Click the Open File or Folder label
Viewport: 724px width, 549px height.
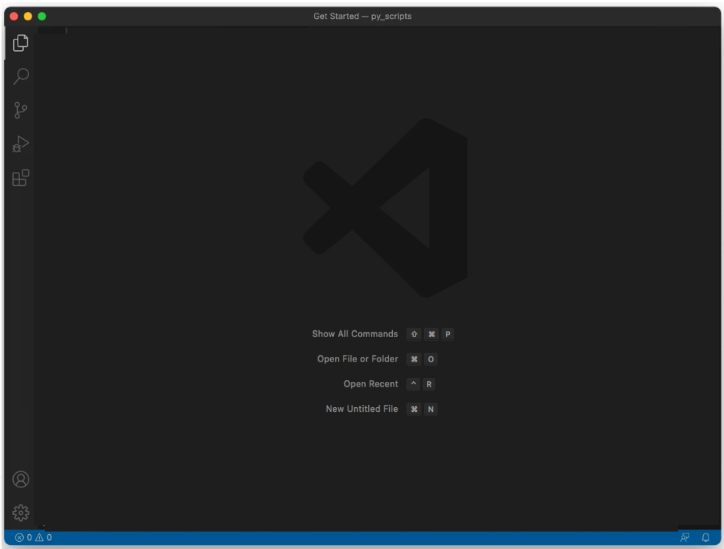click(x=357, y=359)
